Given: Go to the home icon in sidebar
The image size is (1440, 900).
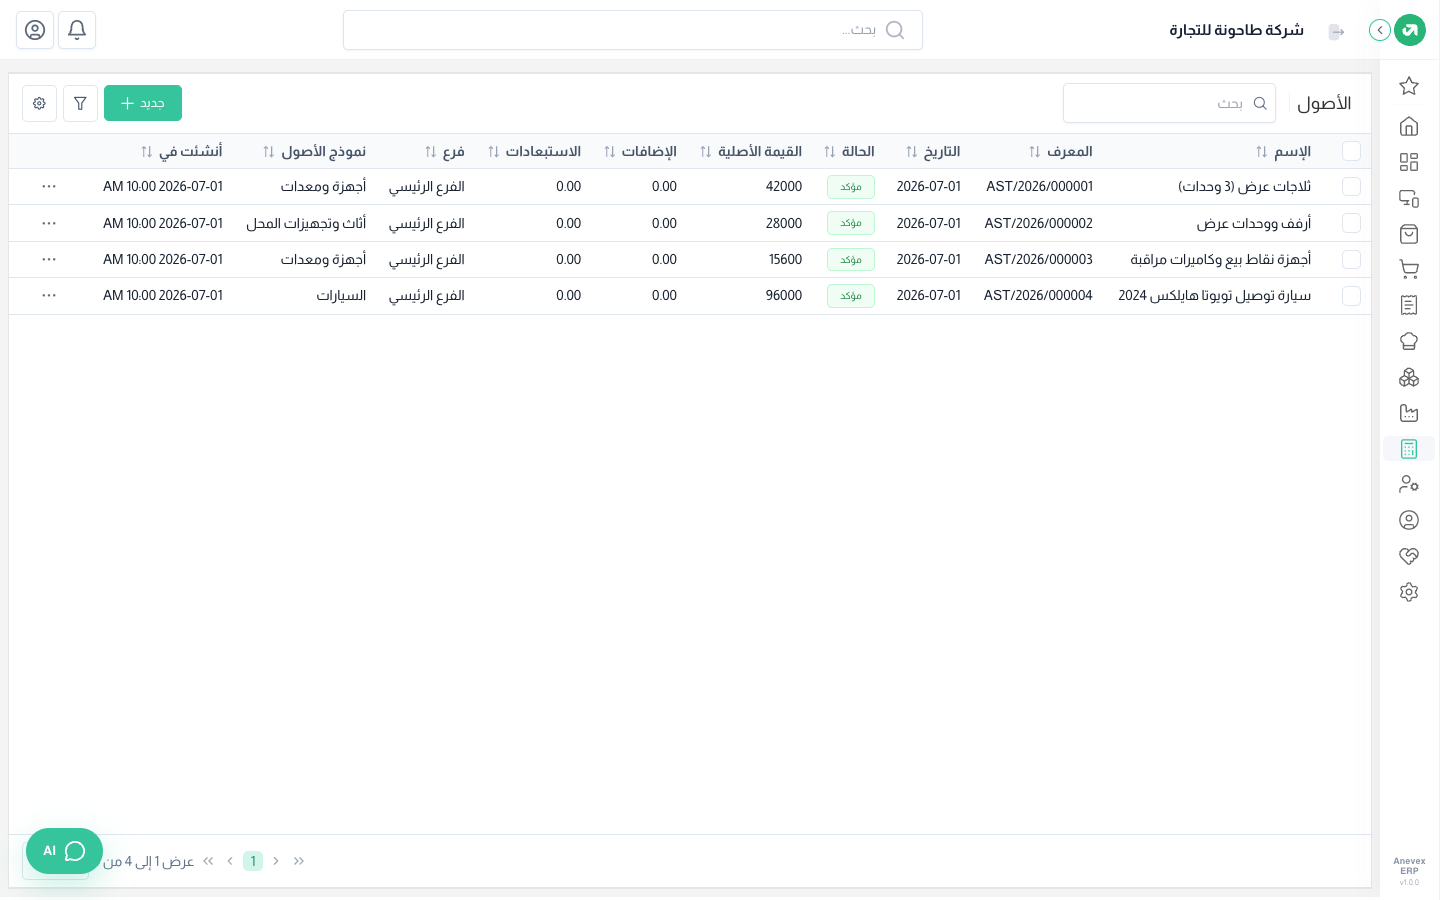Looking at the screenshot, I should tap(1409, 126).
